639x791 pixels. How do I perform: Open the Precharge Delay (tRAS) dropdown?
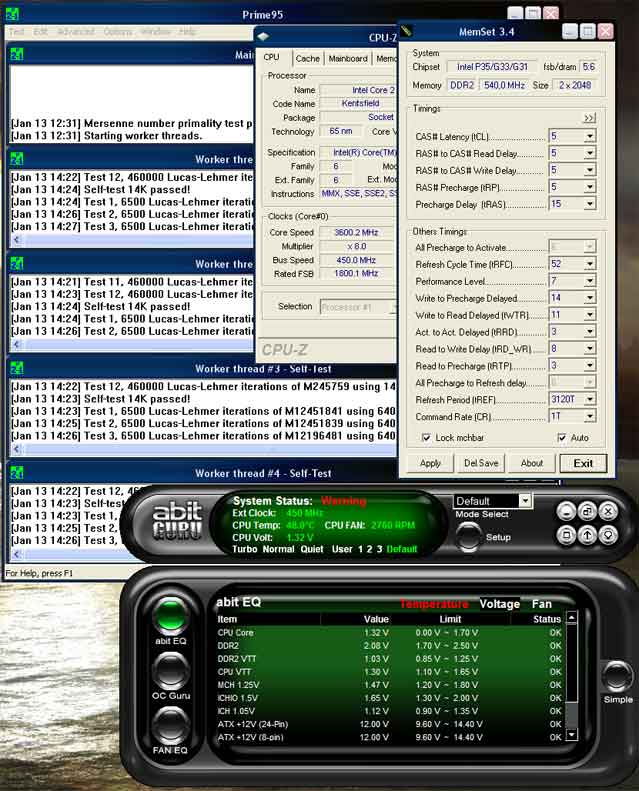589,204
